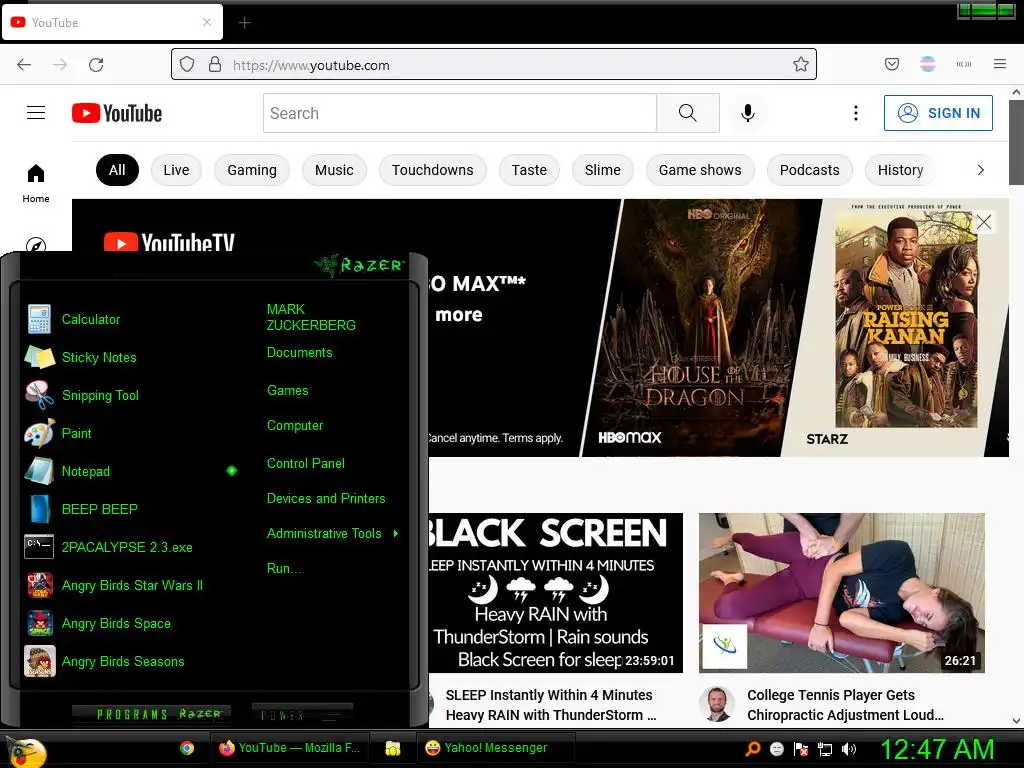Image resolution: width=1024 pixels, height=768 pixels.
Task: Open Chrome from the taskbar
Action: click(x=187, y=748)
